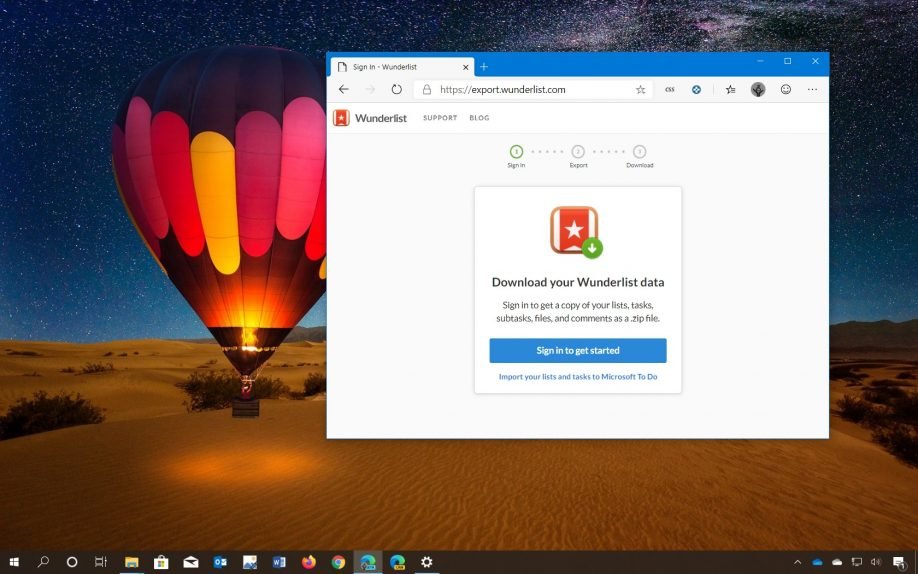This screenshot has width=918, height=574.
Task: Open Edge Settings and more menu
Action: [812, 89]
